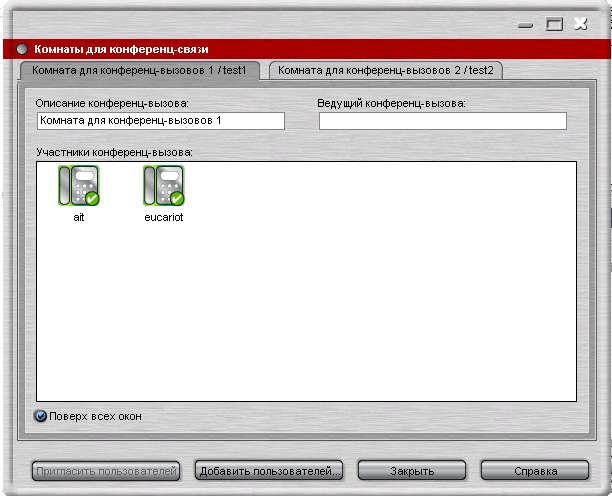The height and width of the screenshot is (496, 612).
Task: Focus the empty Ведущий конференц-вызова field
Action: click(443, 121)
